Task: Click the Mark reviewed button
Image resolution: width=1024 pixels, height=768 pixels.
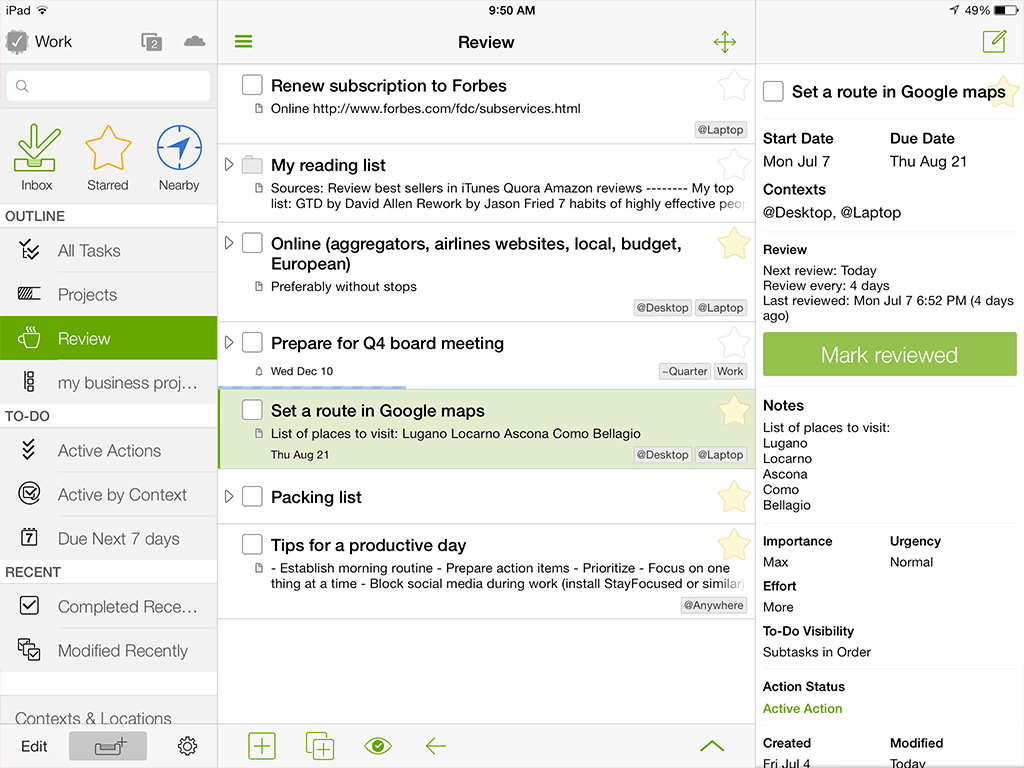Action: [x=889, y=355]
